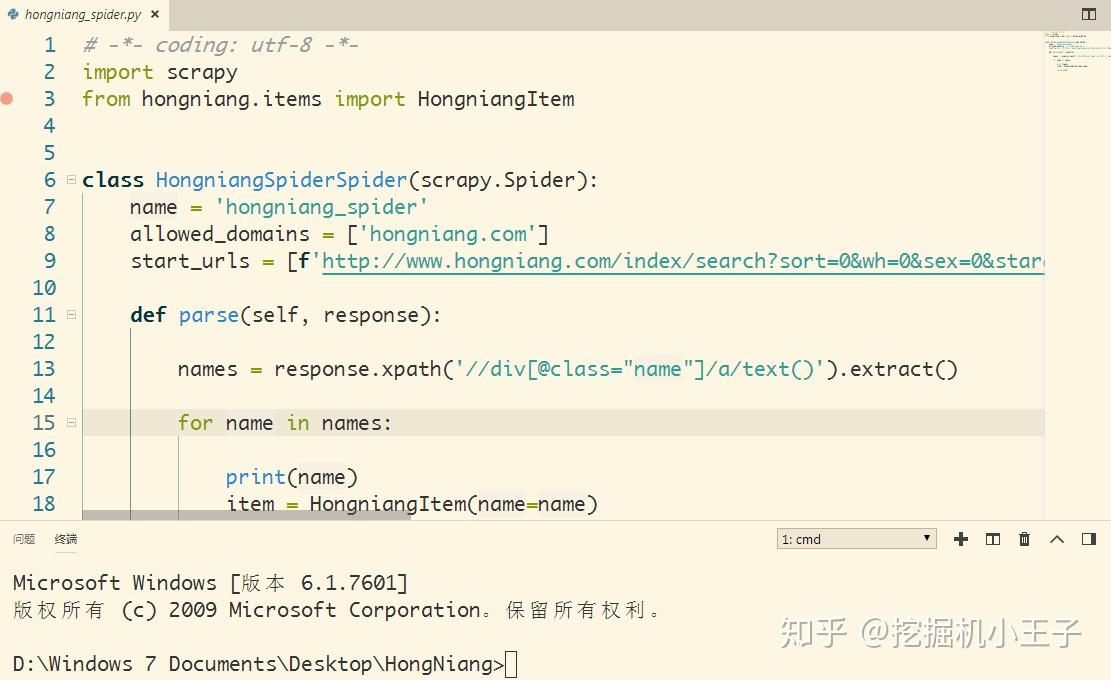Click the editor horizontal scrollbar
Screen dimensions: 1111x680
(x=247, y=515)
